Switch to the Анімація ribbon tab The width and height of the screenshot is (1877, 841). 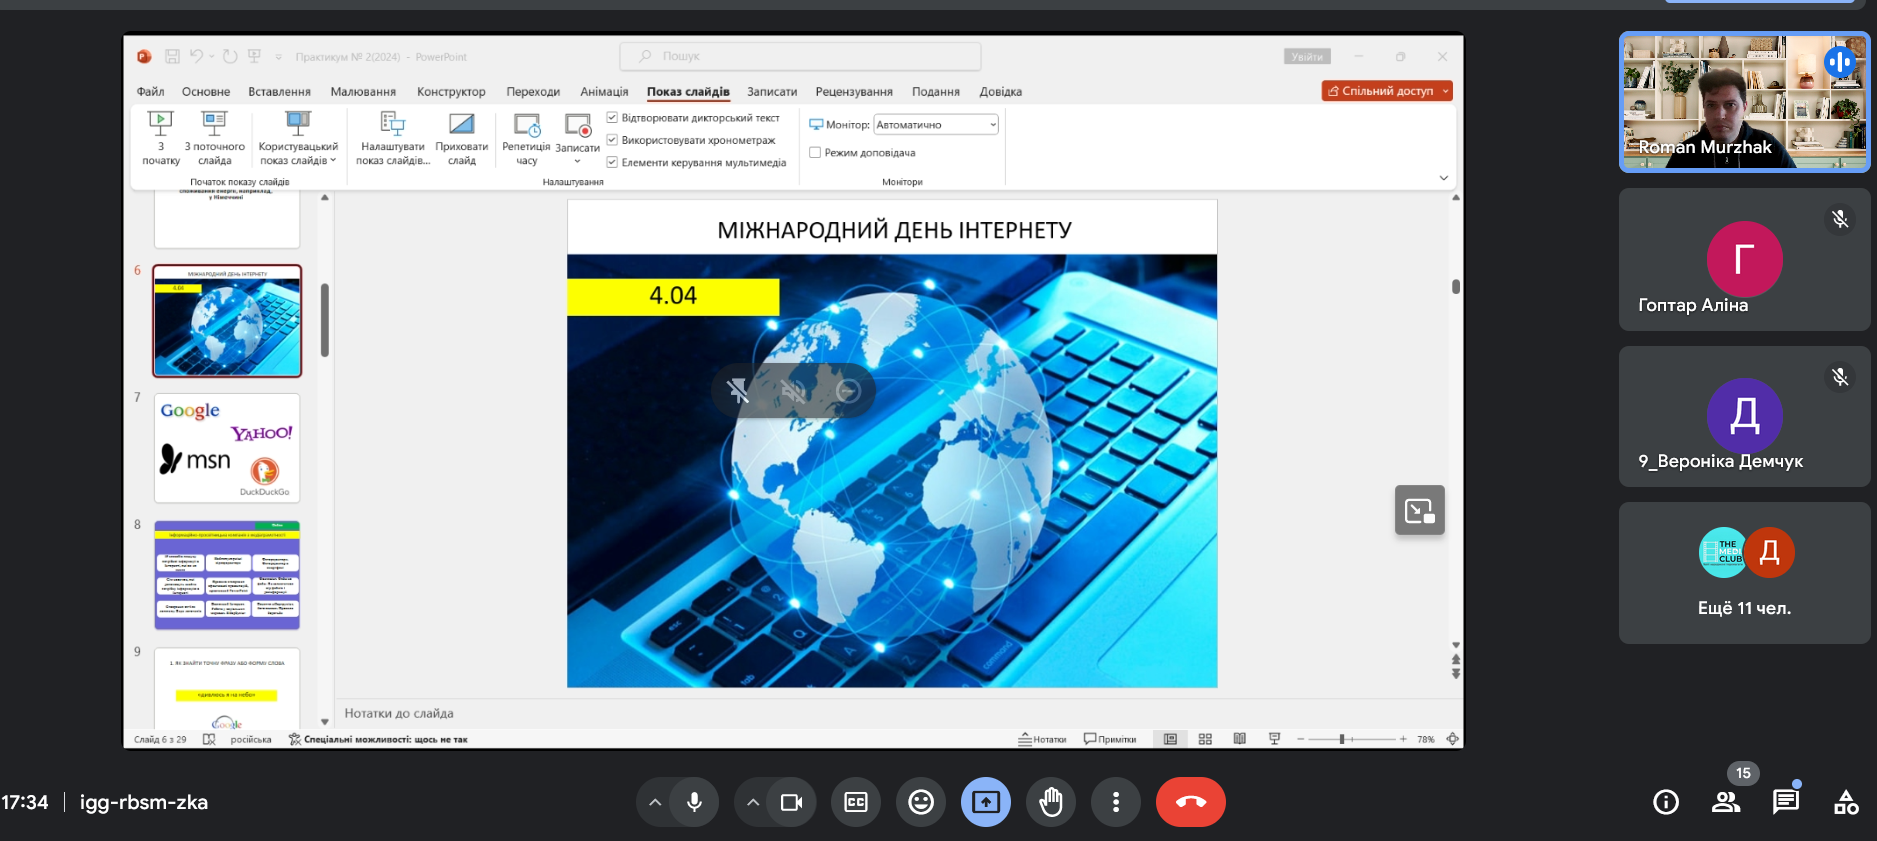coord(604,92)
